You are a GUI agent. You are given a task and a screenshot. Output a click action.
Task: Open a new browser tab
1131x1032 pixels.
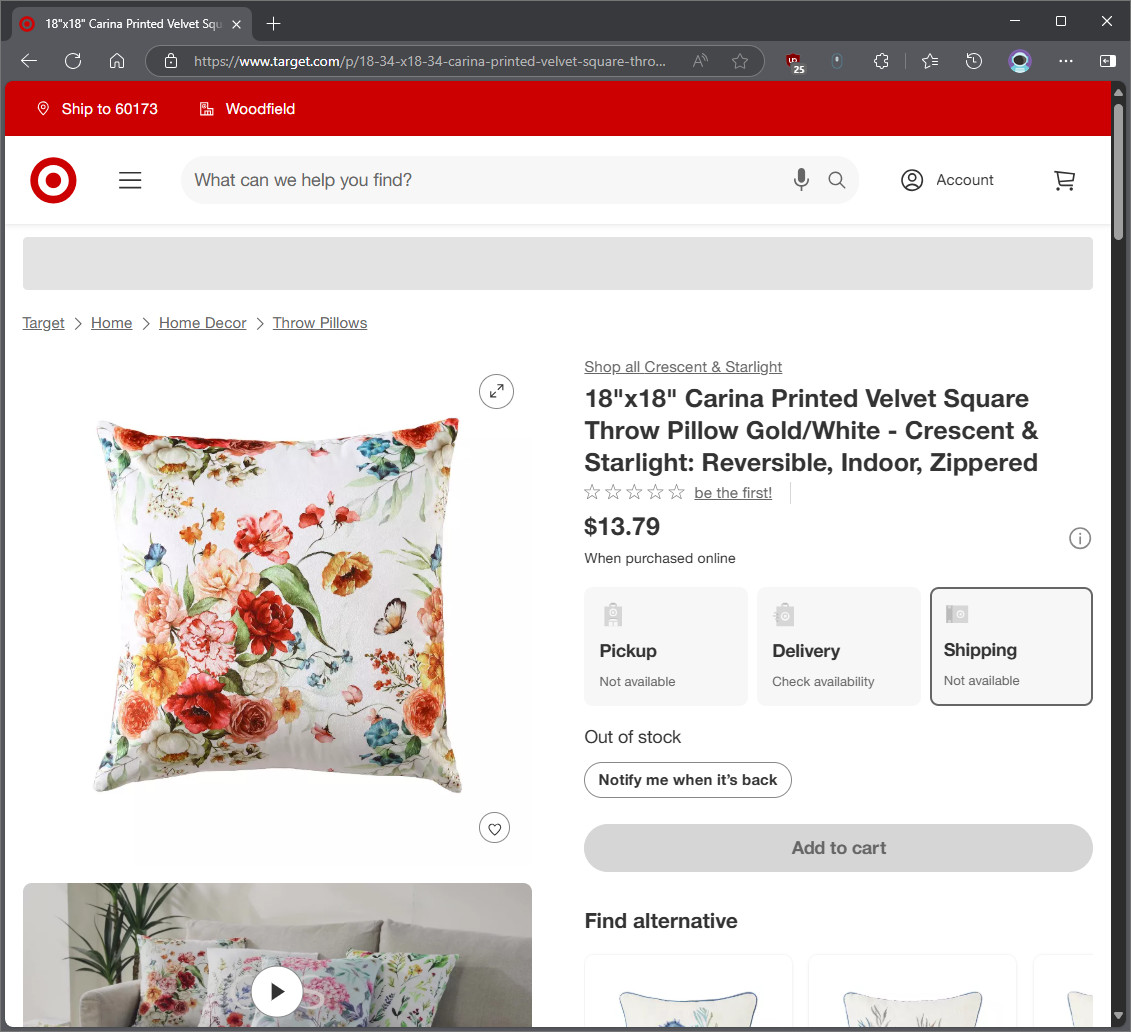click(x=273, y=24)
